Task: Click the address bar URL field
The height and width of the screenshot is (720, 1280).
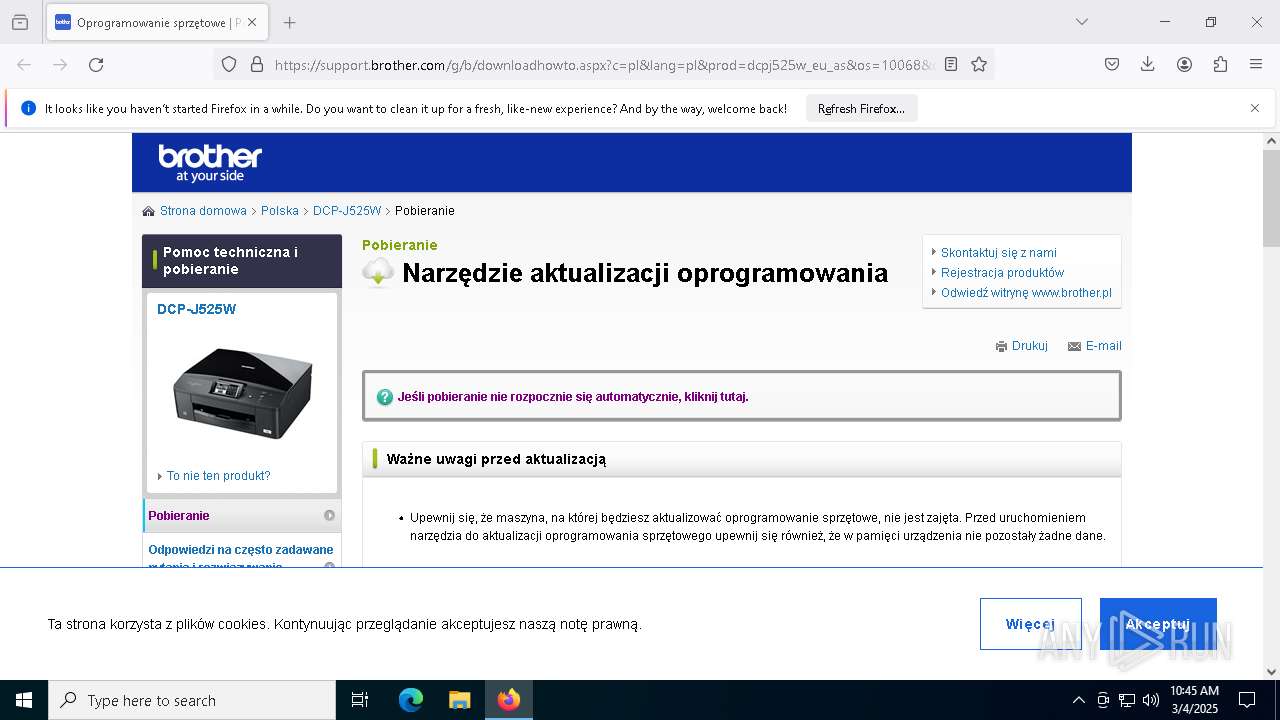Action: click(x=606, y=64)
